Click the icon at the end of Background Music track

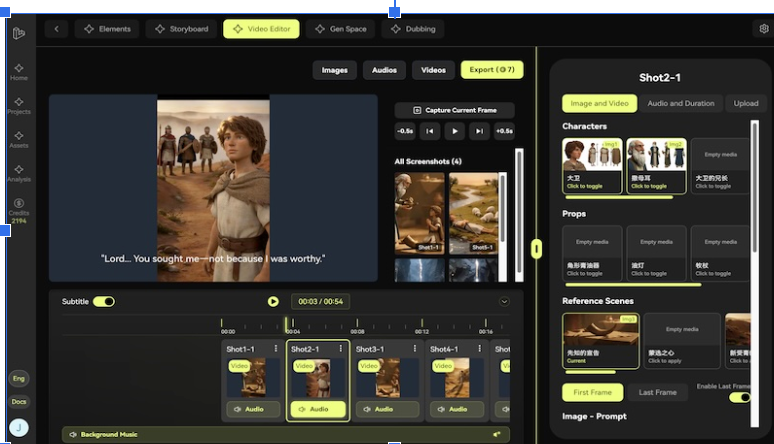(497, 434)
